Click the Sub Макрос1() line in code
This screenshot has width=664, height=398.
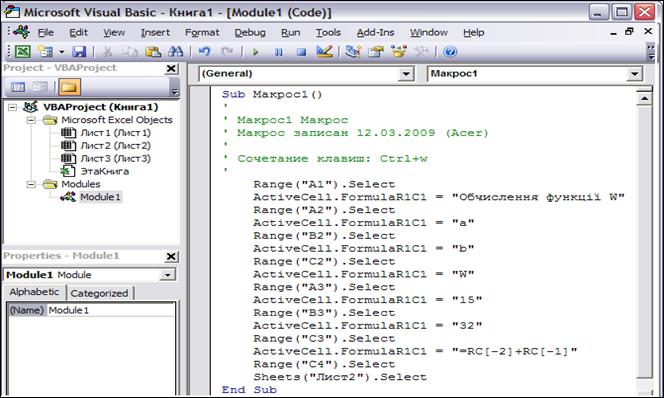tap(272, 94)
